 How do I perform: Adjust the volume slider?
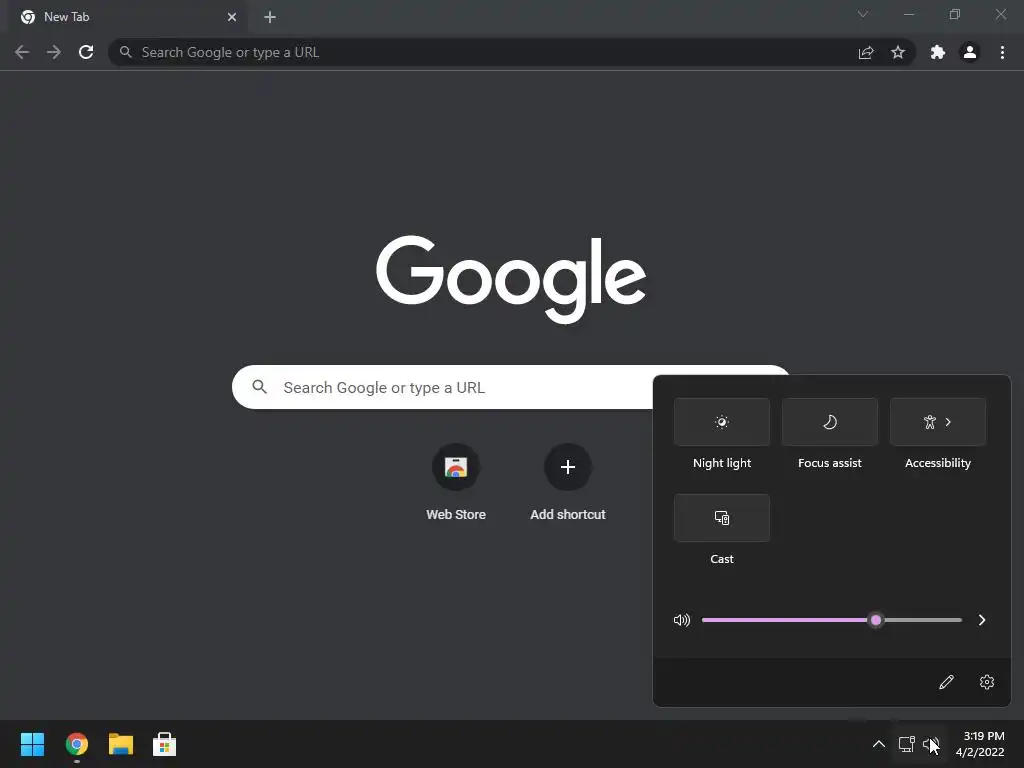(x=831, y=620)
